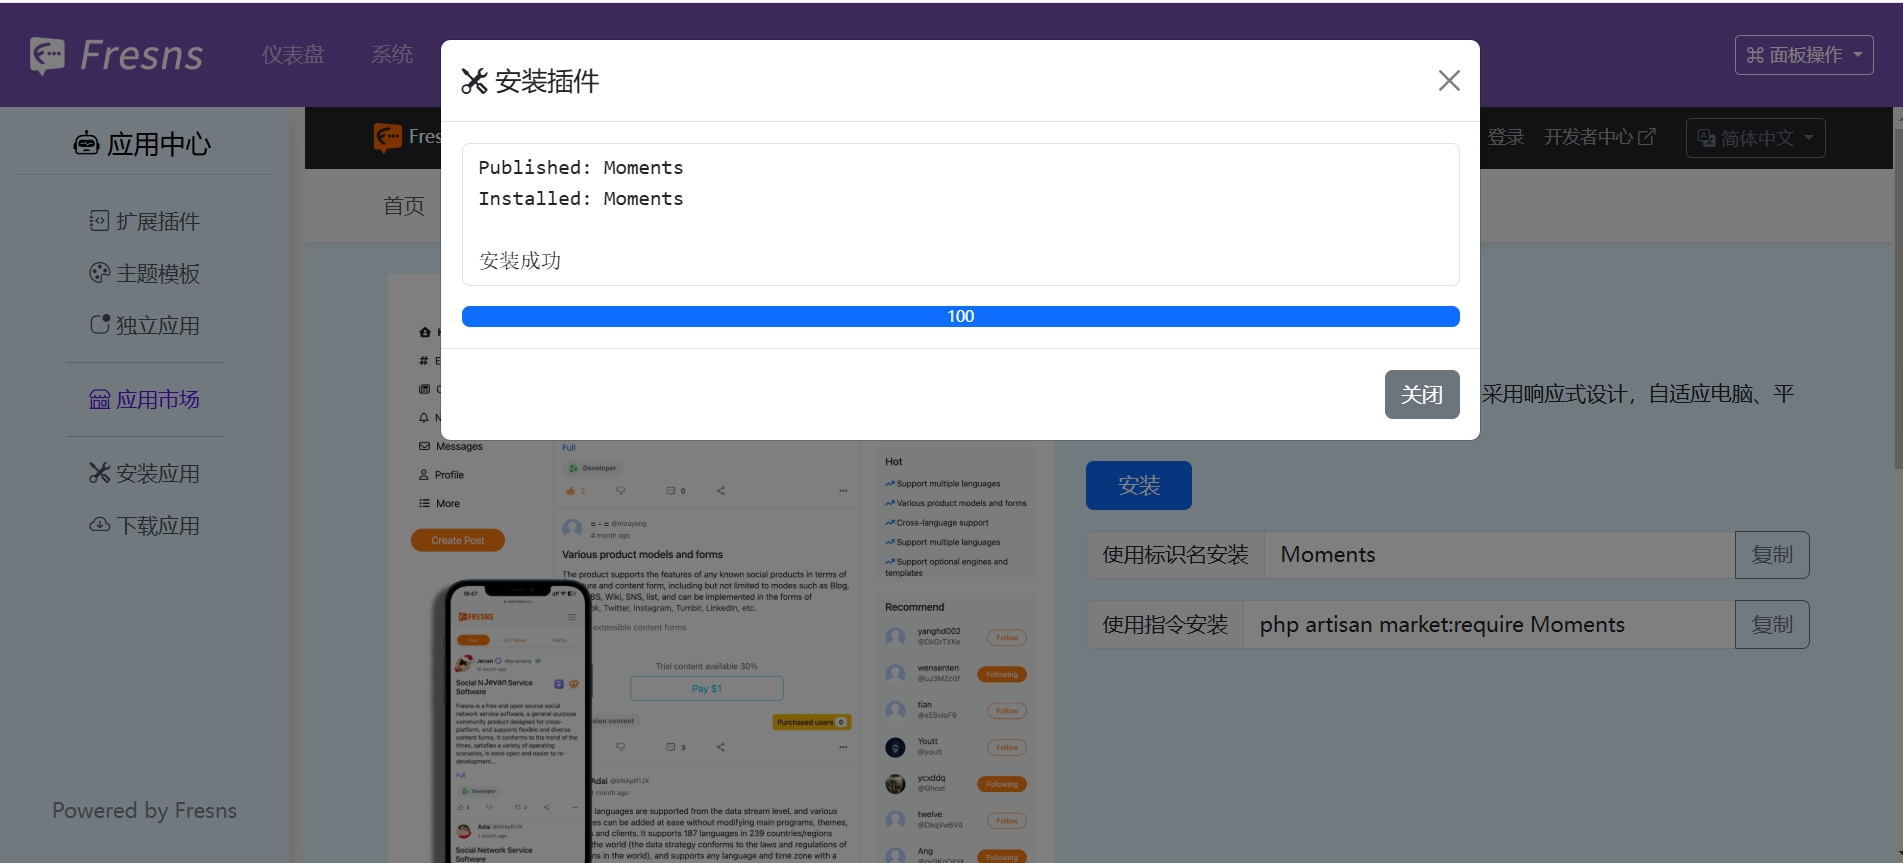Click the 独立应用 icon
1903x863 pixels.
99,324
